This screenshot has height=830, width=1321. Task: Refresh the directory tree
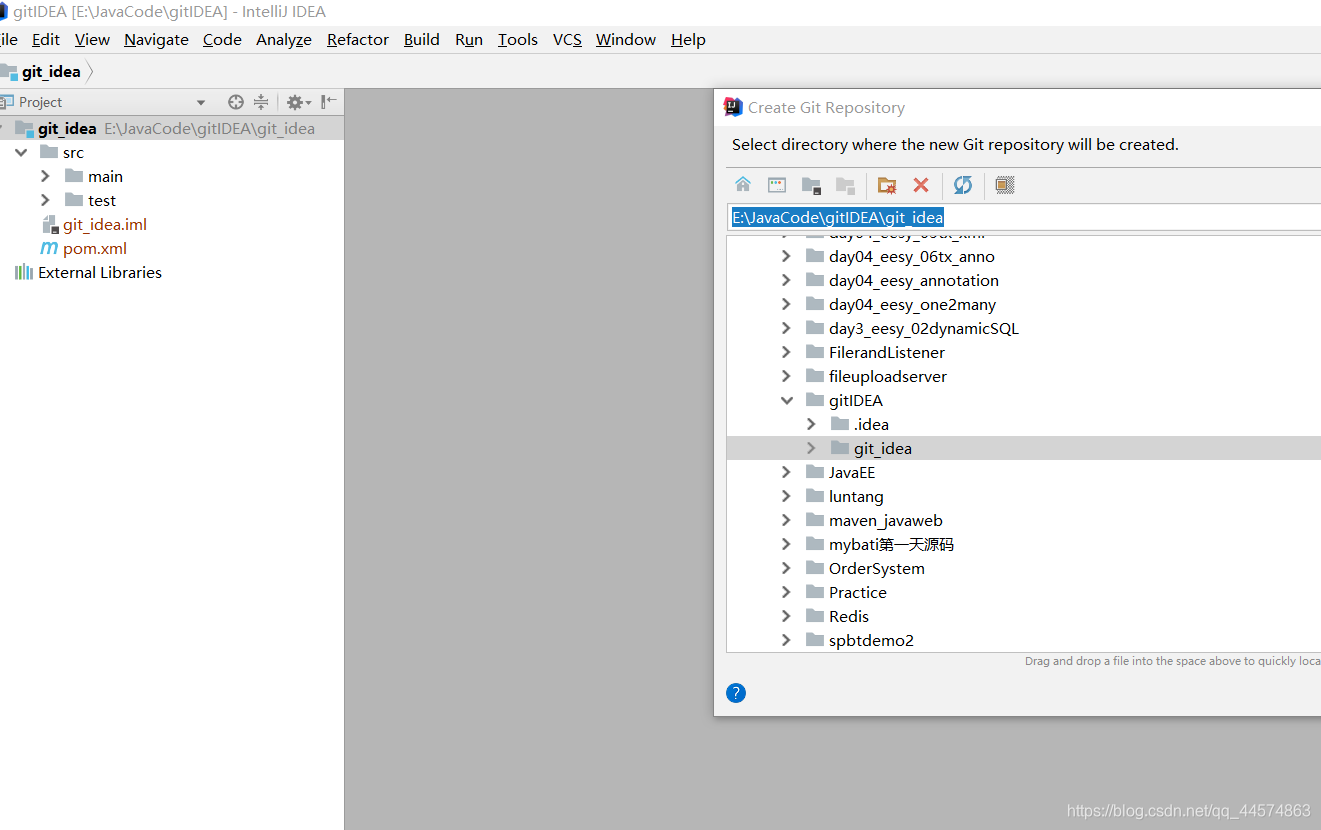pyautogui.click(x=963, y=185)
